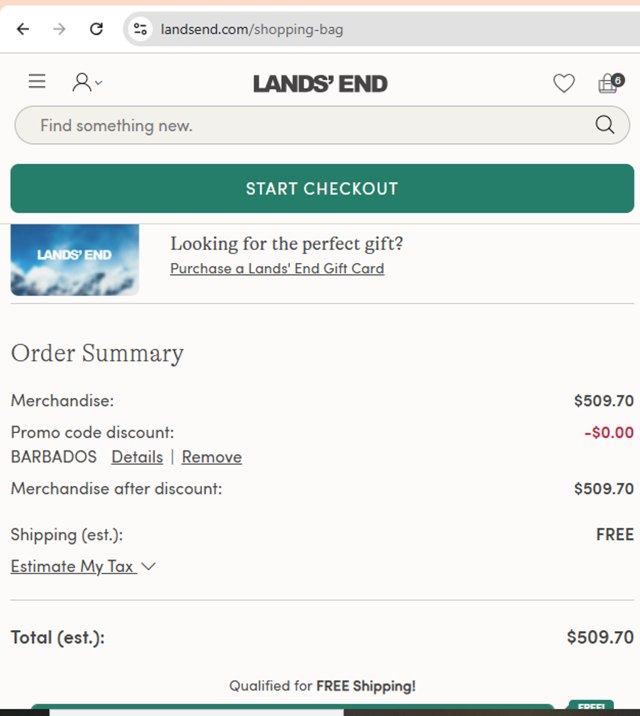
Task: View promo code Details link
Action: coord(137,457)
